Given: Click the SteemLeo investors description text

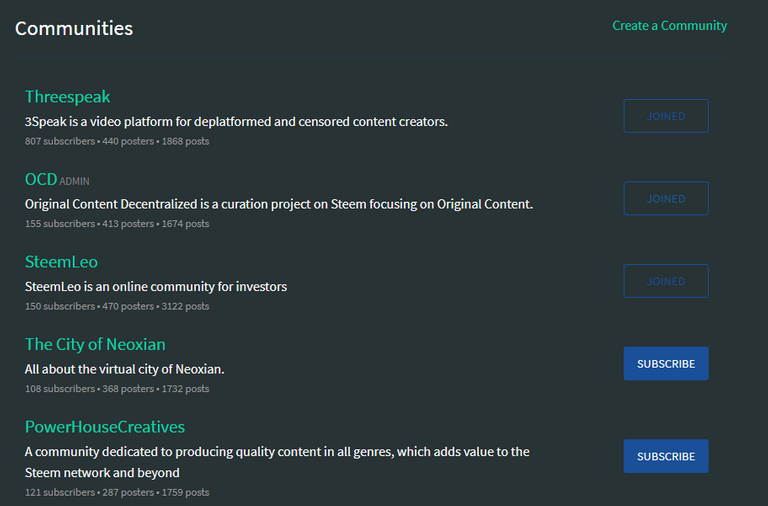Looking at the screenshot, I should pyautogui.click(x=156, y=287).
